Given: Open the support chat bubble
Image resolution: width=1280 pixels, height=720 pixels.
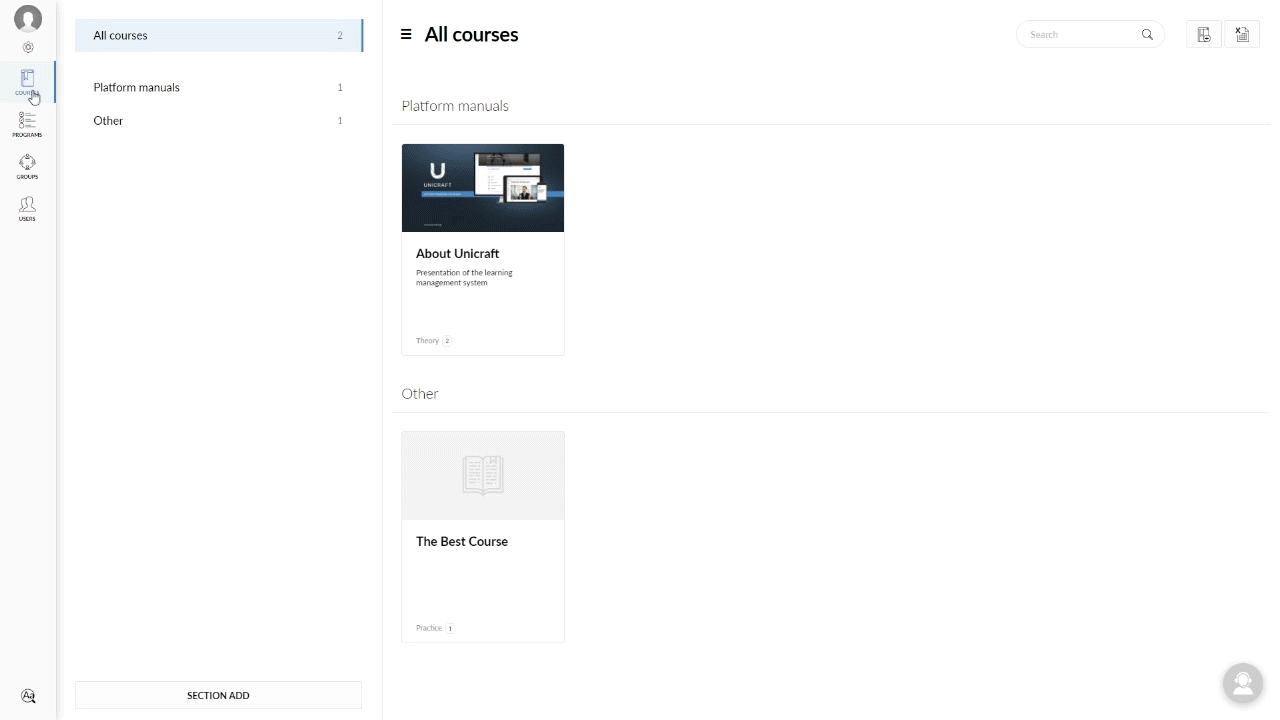Looking at the screenshot, I should (x=1243, y=683).
